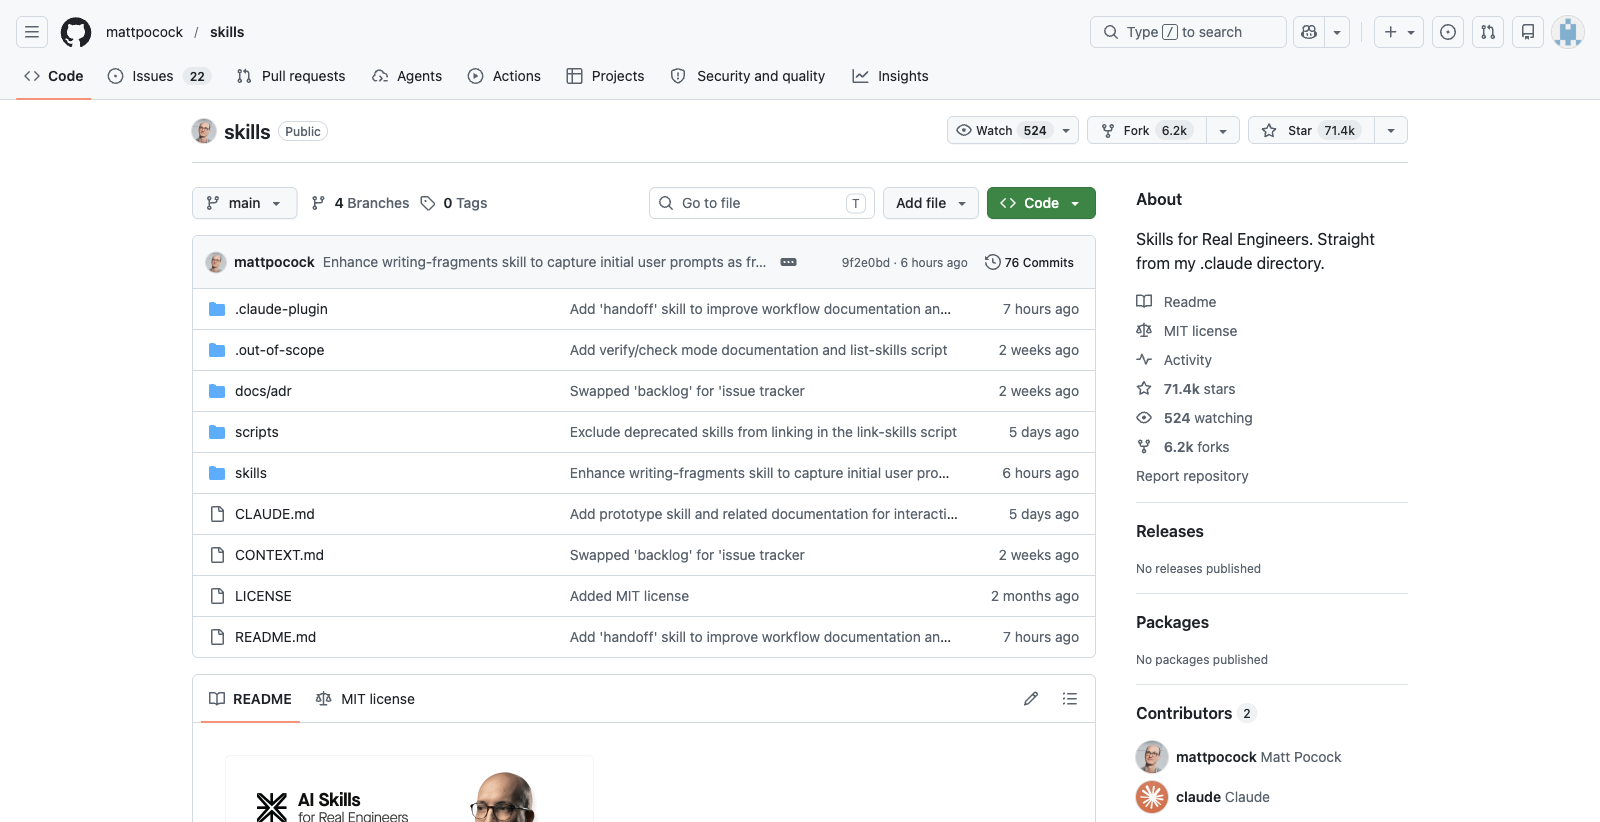
Task: Open the global navigation hamburger menu
Action: [32, 32]
